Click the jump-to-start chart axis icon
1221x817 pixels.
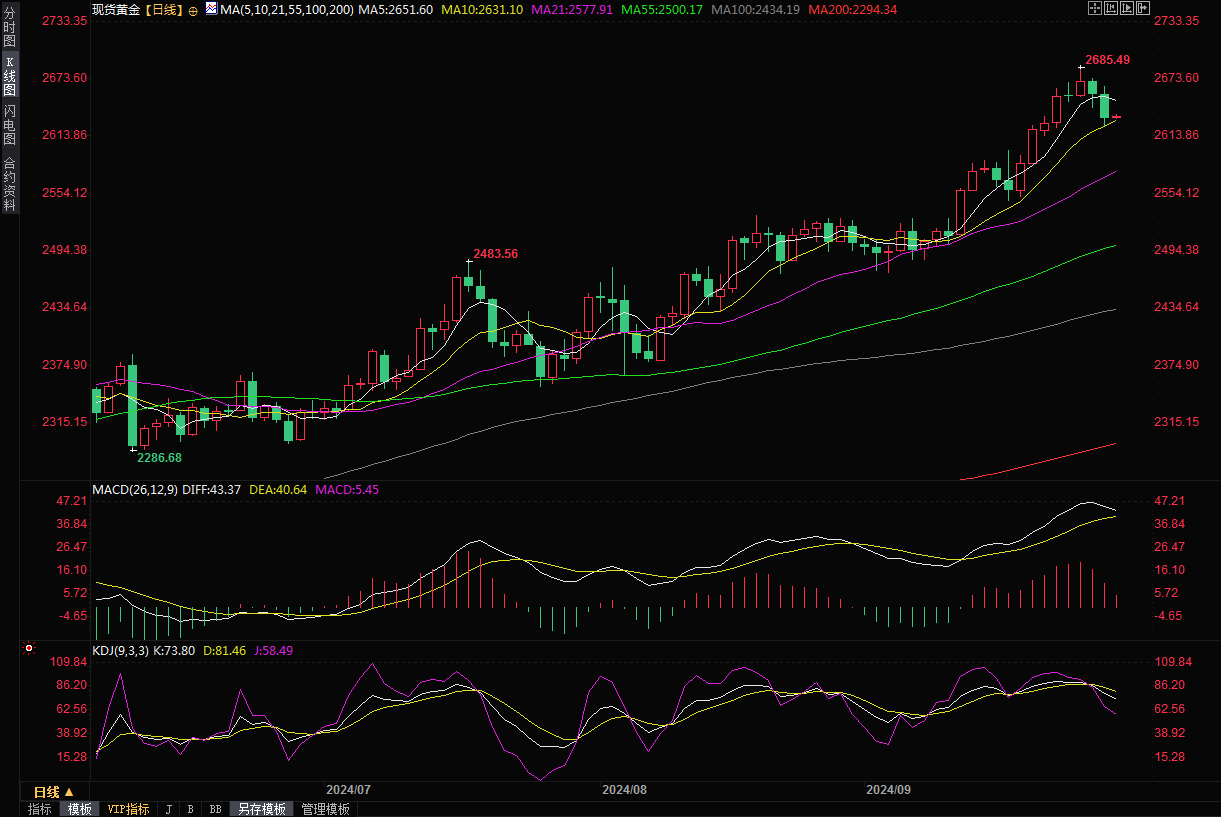(1112, 9)
